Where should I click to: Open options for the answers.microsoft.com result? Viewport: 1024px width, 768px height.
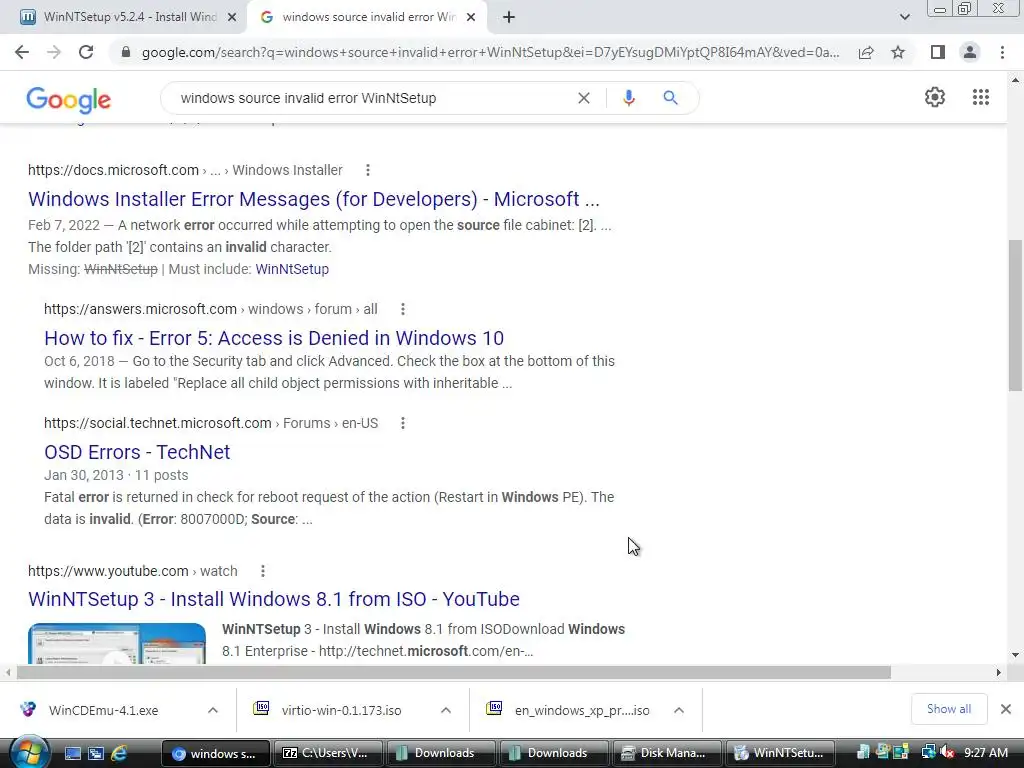[402, 309]
